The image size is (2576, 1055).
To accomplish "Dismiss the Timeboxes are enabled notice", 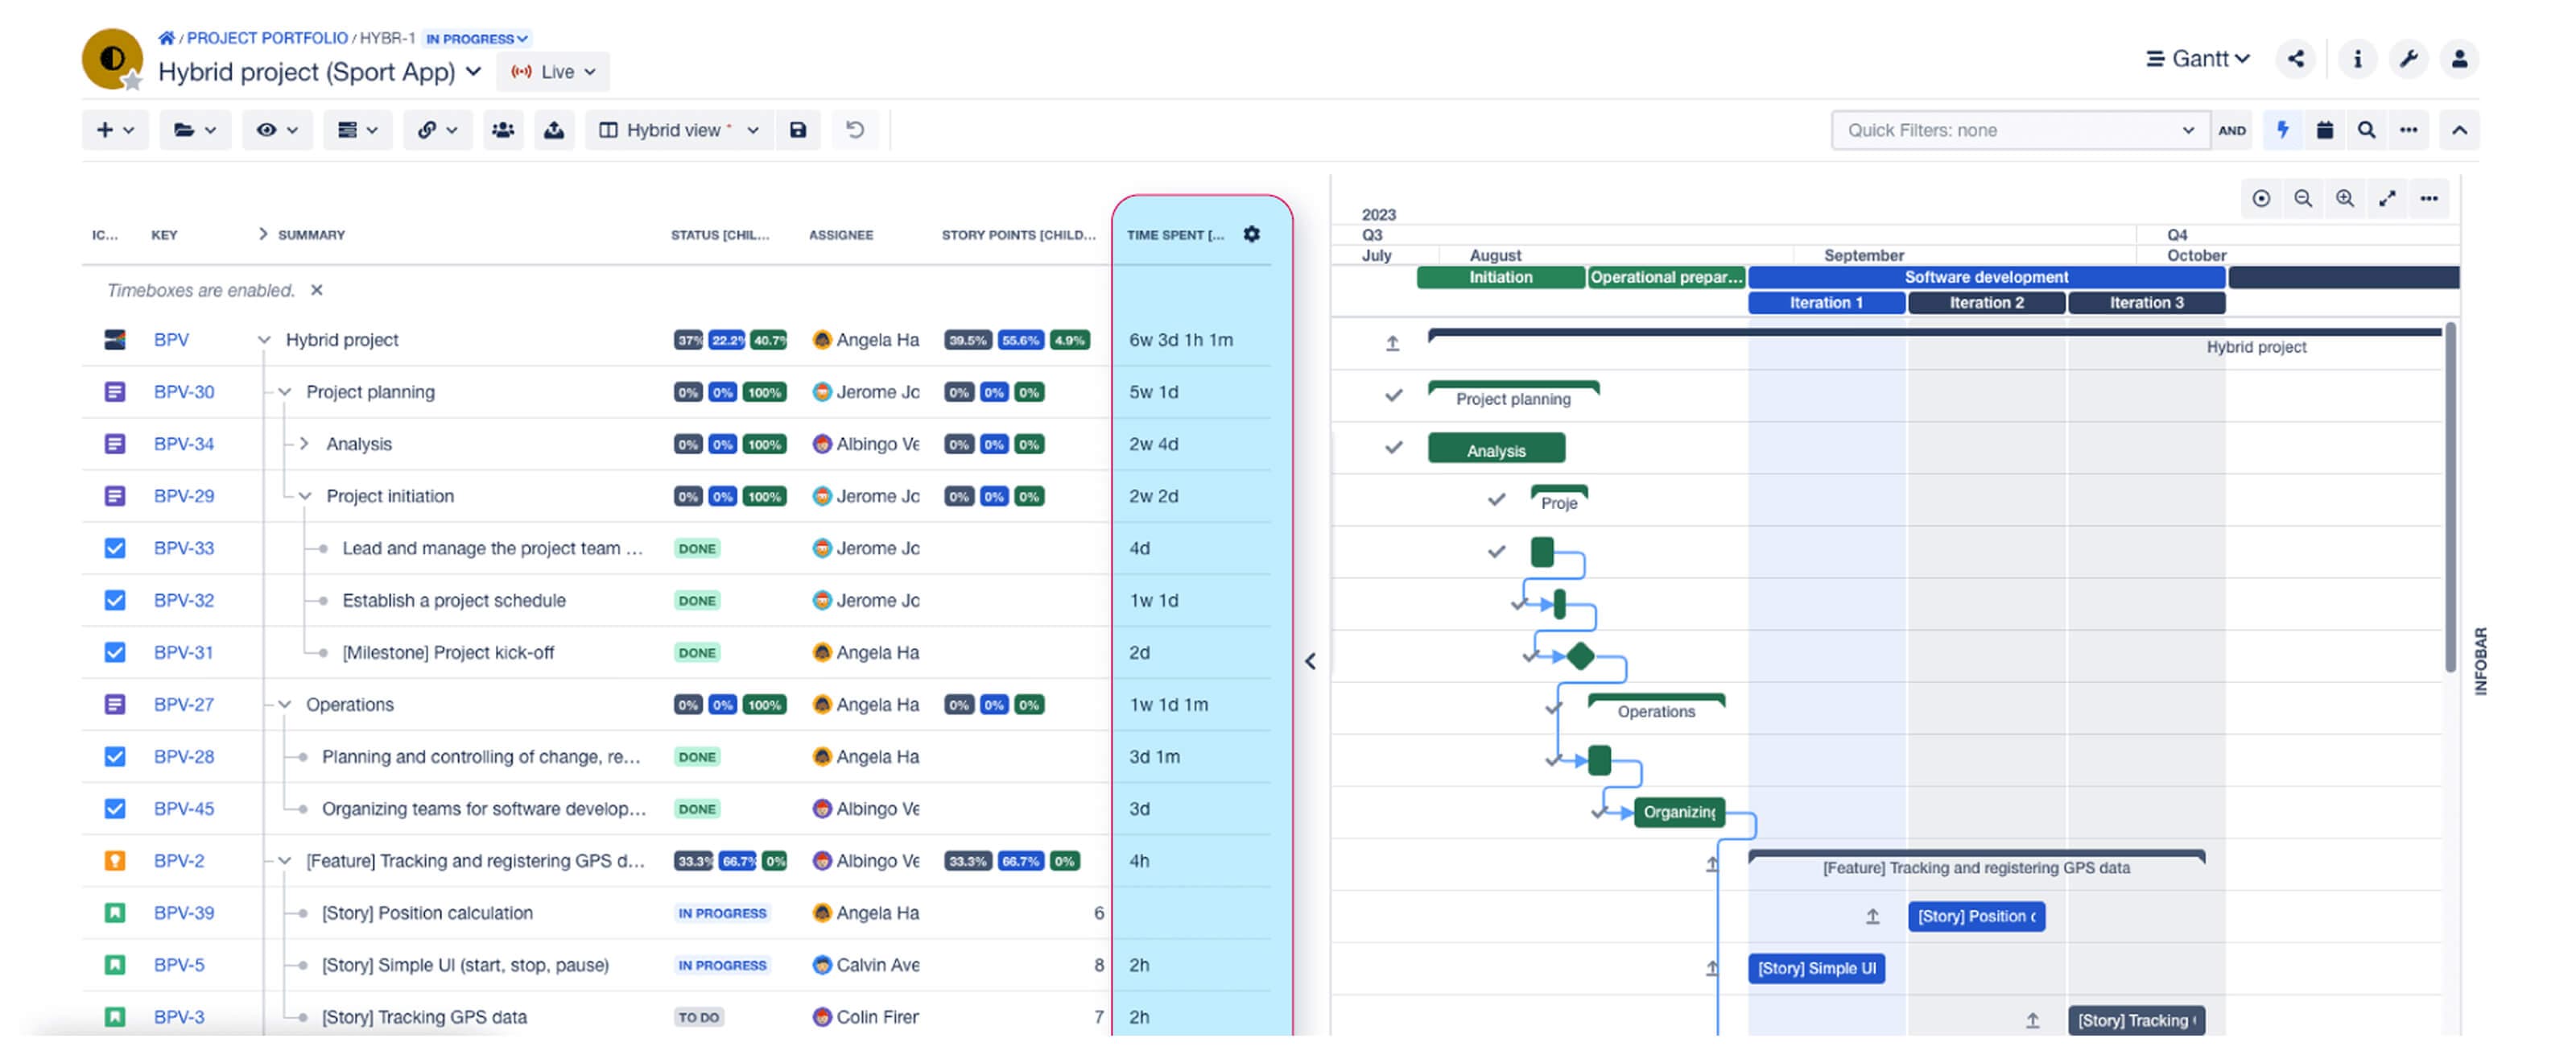I will pyautogui.click(x=316, y=290).
